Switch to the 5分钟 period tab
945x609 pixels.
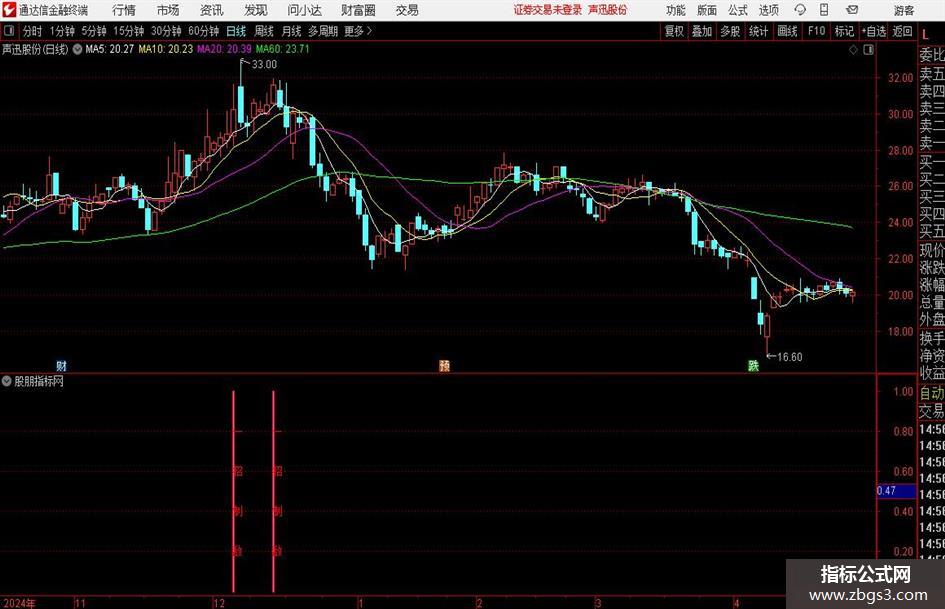94,31
